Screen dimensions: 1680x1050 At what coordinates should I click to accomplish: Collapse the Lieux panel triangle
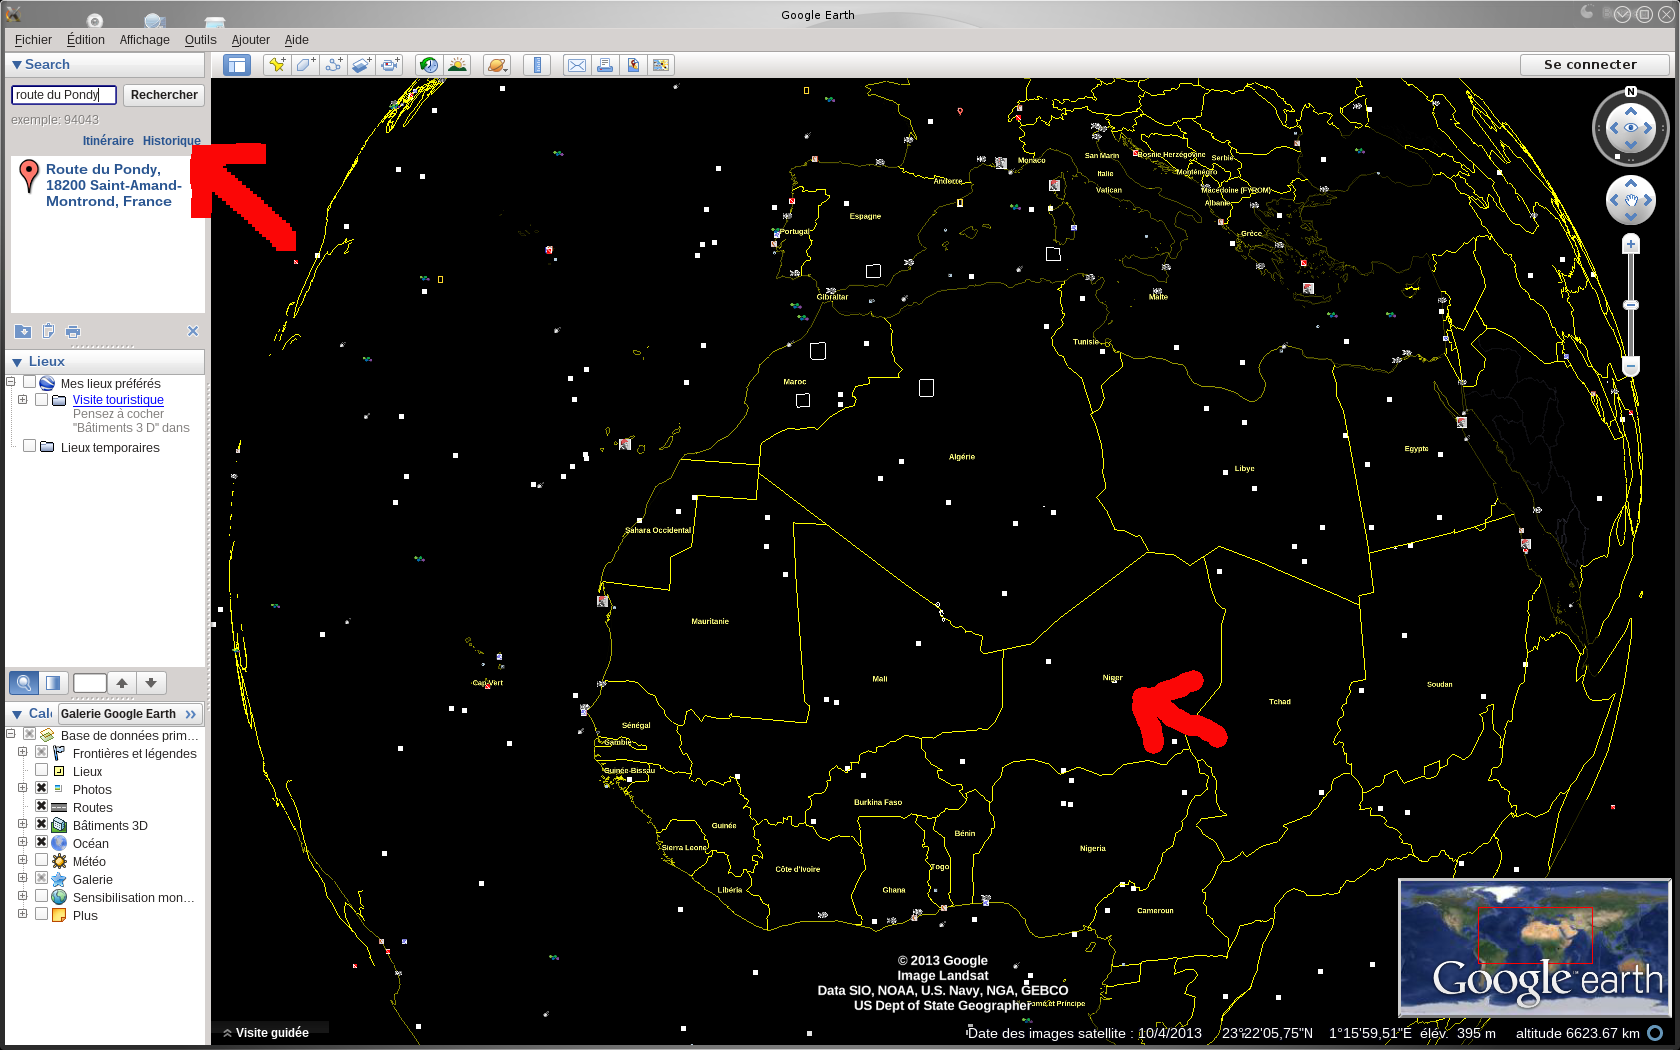pyautogui.click(x=17, y=362)
